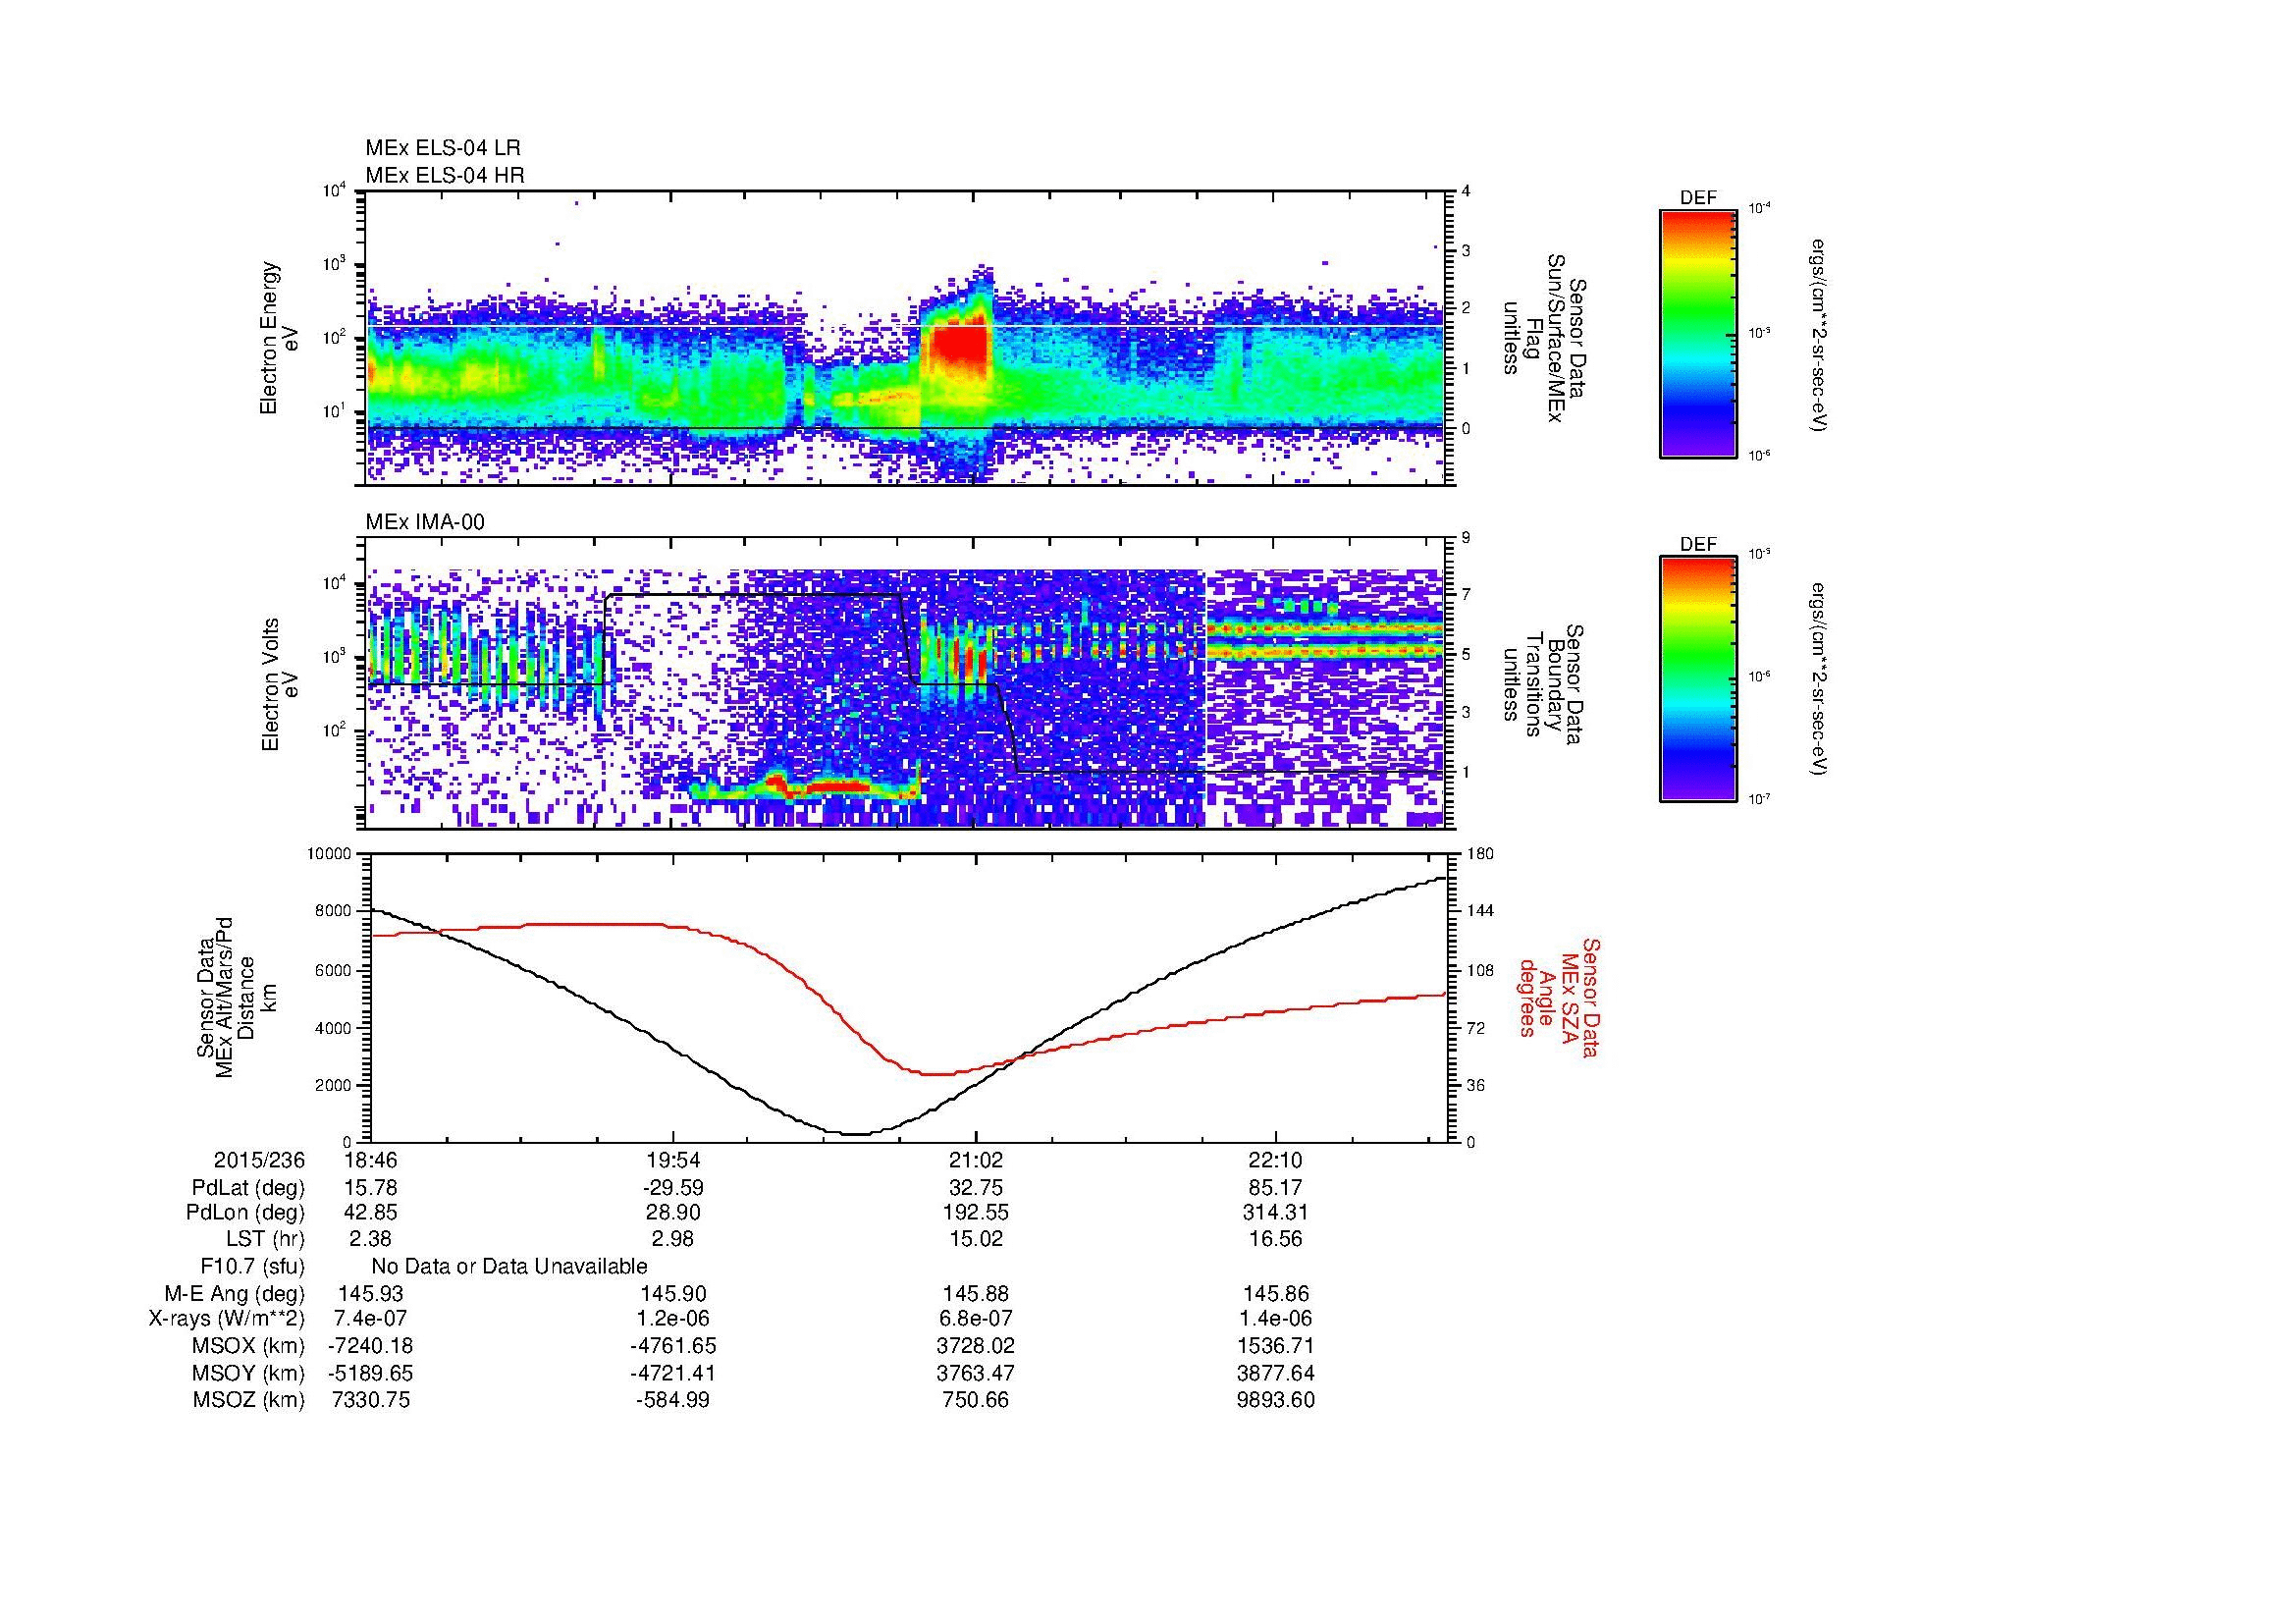Screen dimensions: 2296x1623
Task: Click the 'Electron Volts eV' axis label
Action: (x=280, y=684)
